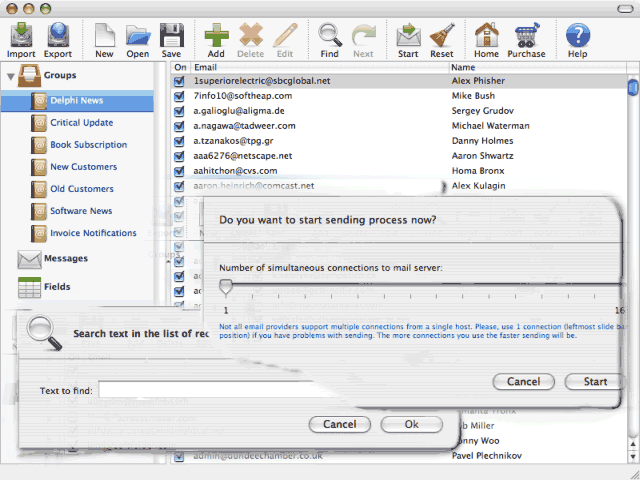Select the Invoice Notifications group
The image size is (640, 480).
pos(93,233)
